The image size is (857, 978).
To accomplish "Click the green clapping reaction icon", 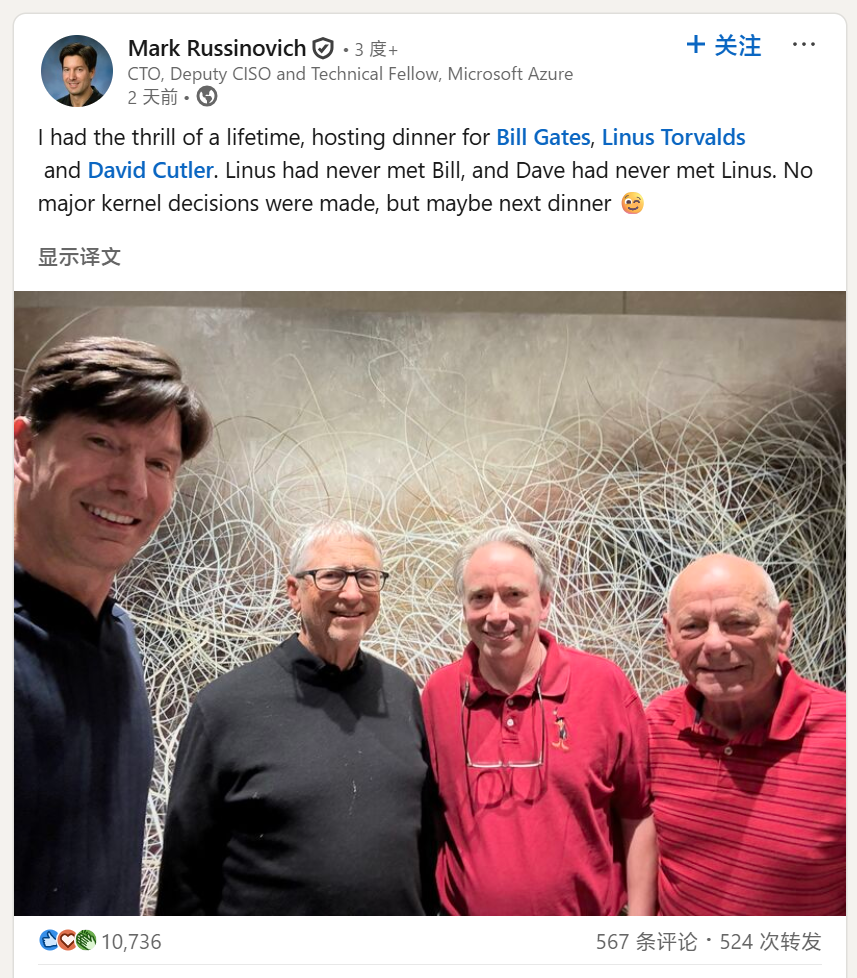I will tap(86, 940).
